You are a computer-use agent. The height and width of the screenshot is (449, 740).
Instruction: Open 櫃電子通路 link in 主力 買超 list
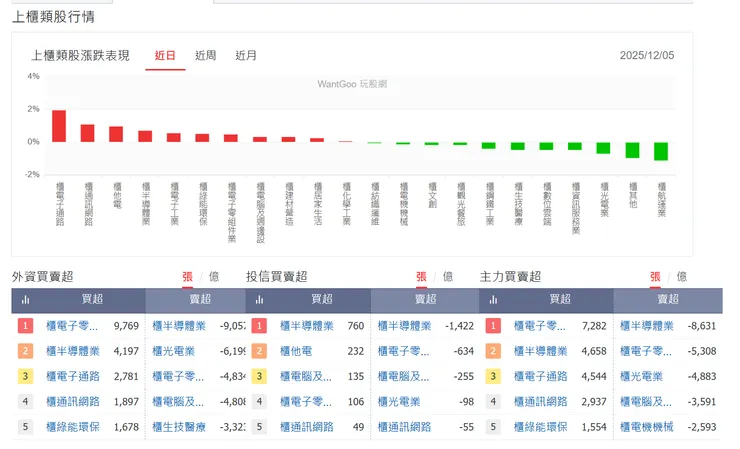(x=540, y=376)
